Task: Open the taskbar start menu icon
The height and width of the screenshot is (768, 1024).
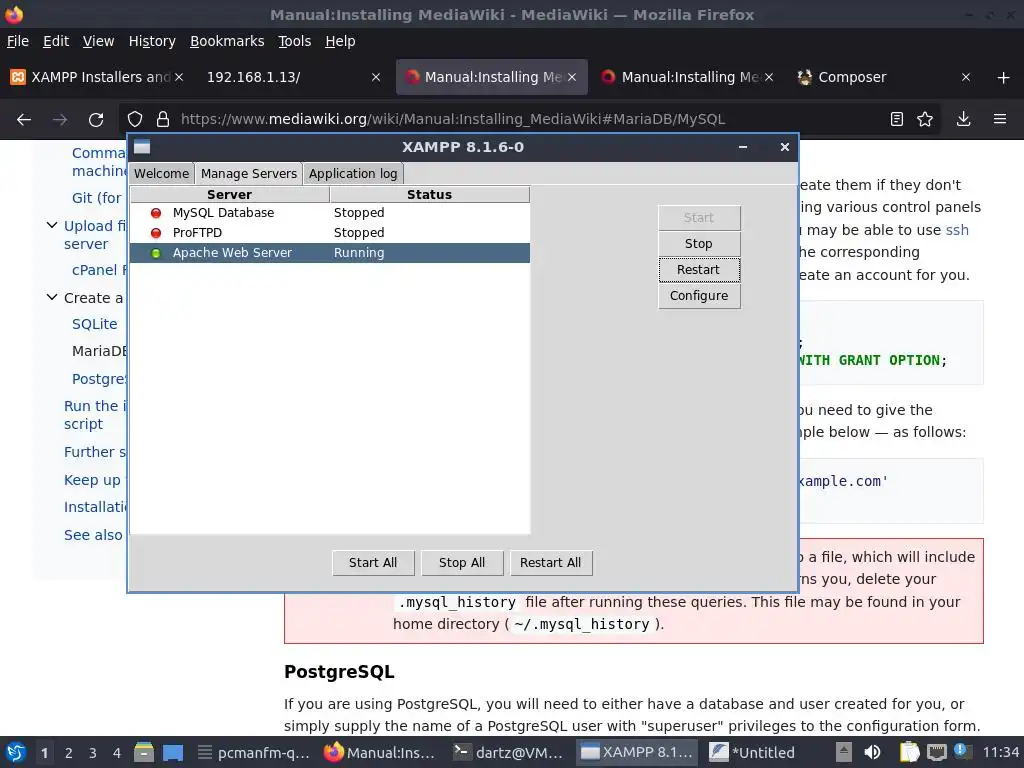Action: click(16, 752)
